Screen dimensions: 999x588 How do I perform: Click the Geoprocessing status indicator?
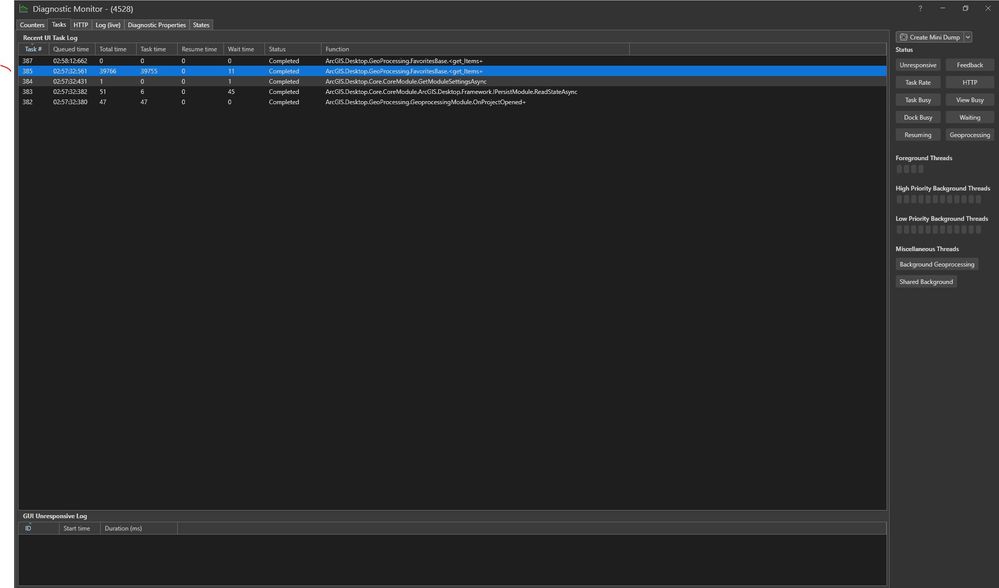970,135
